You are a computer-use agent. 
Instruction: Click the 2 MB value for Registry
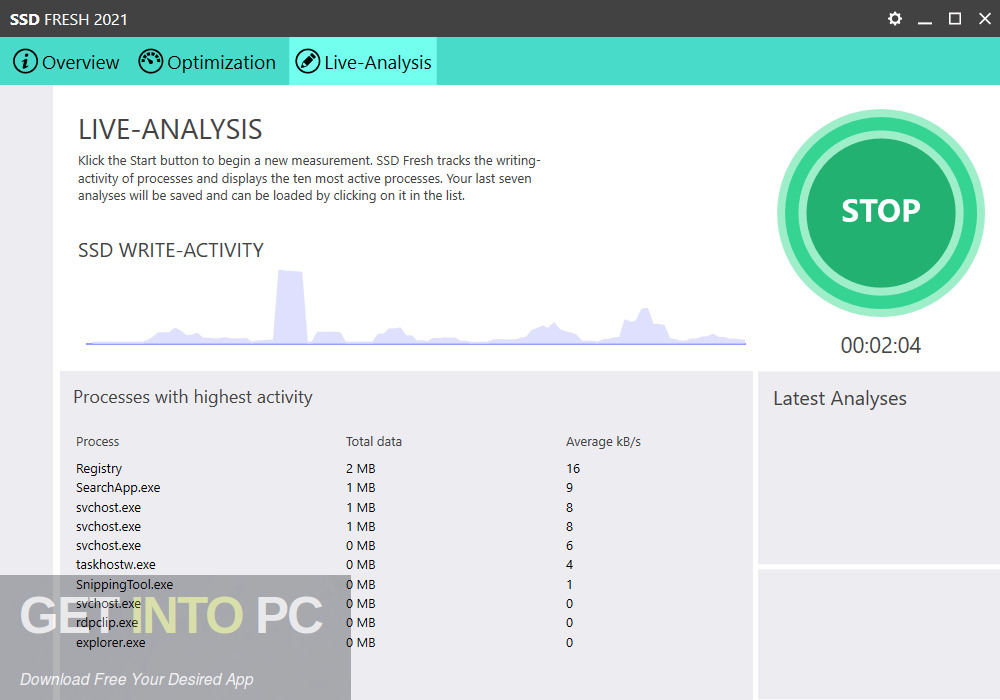tap(360, 469)
